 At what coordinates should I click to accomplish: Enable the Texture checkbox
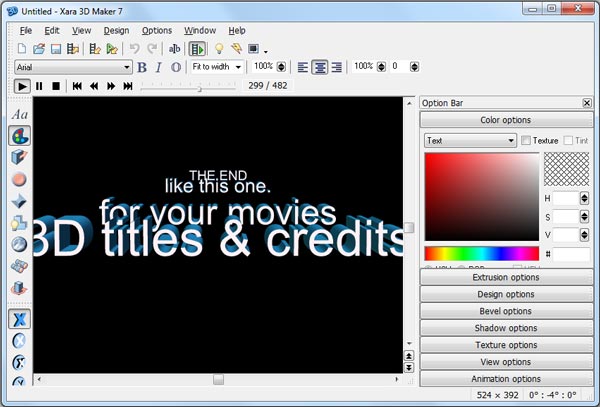pyautogui.click(x=526, y=140)
